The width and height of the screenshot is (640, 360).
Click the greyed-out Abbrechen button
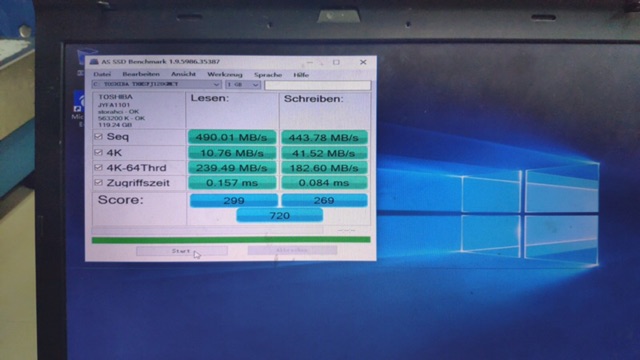[292, 250]
